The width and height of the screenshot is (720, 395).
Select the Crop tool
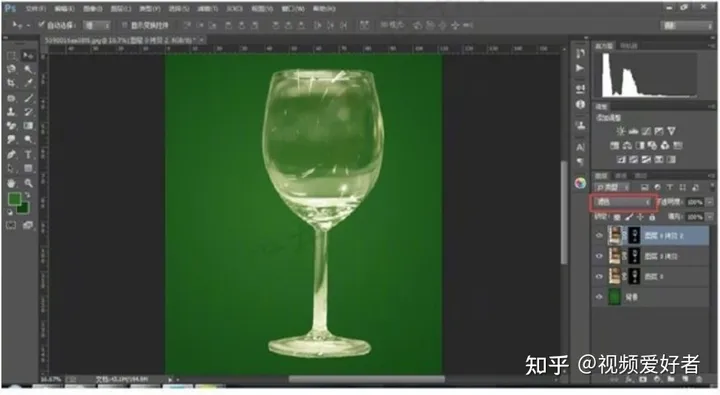[x=11, y=83]
